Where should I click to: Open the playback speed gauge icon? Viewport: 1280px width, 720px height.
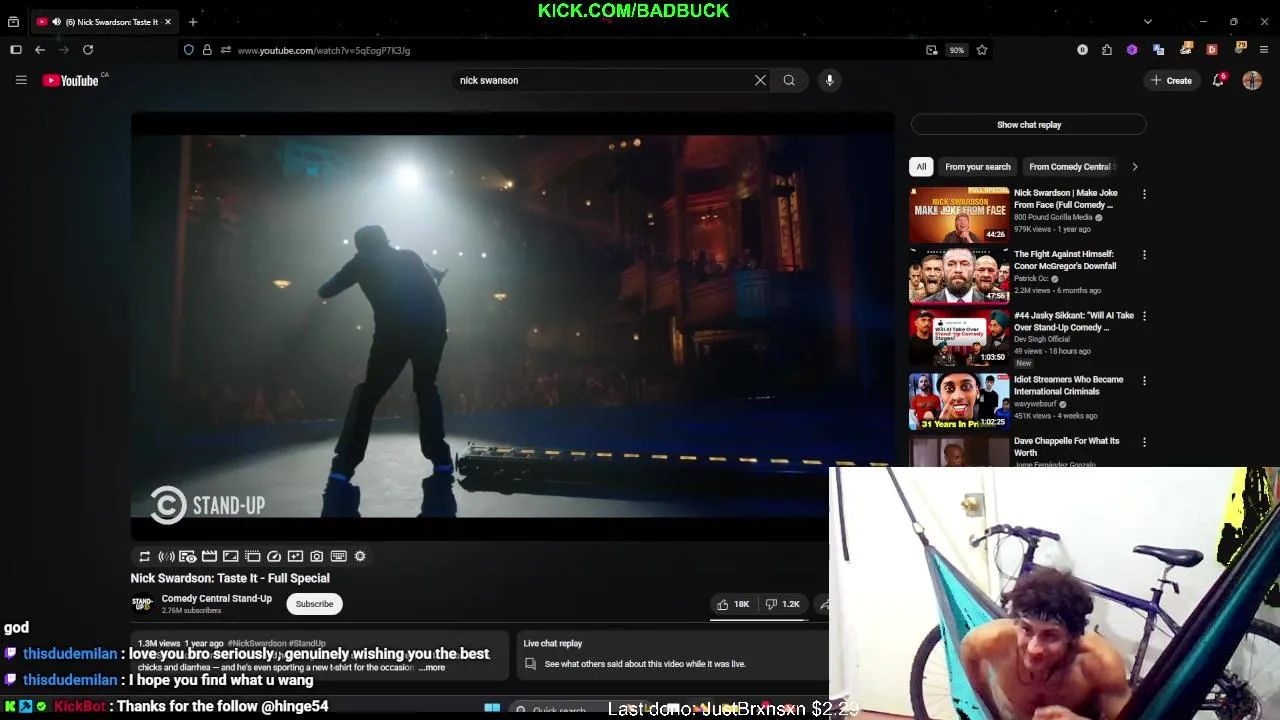[x=274, y=556]
